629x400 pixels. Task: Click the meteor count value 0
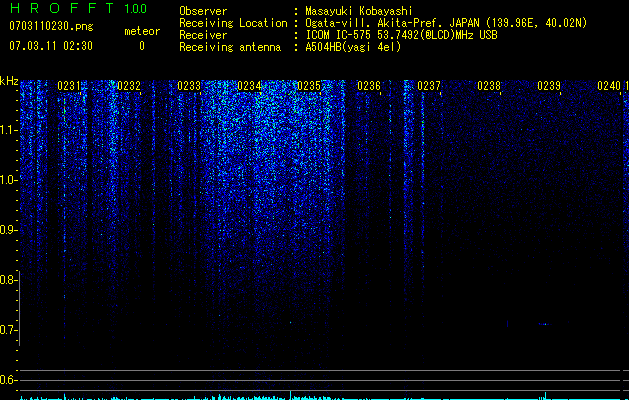pyautogui.click(x=142, y=46)
